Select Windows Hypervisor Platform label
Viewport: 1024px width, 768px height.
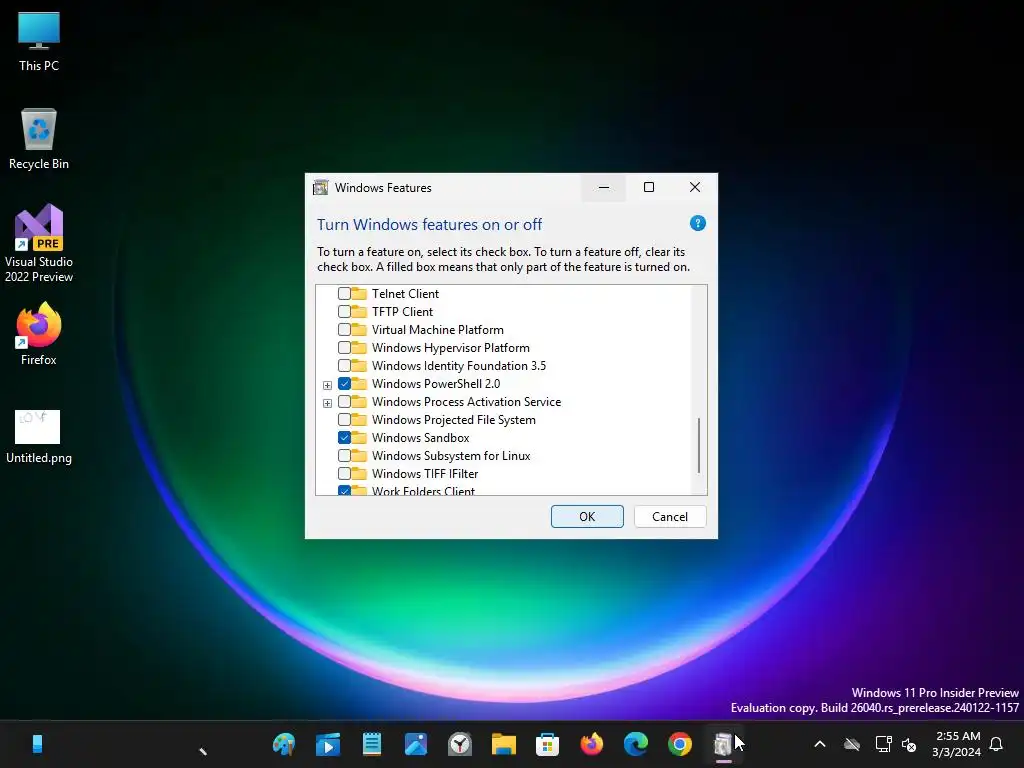[x=451, y=348]
